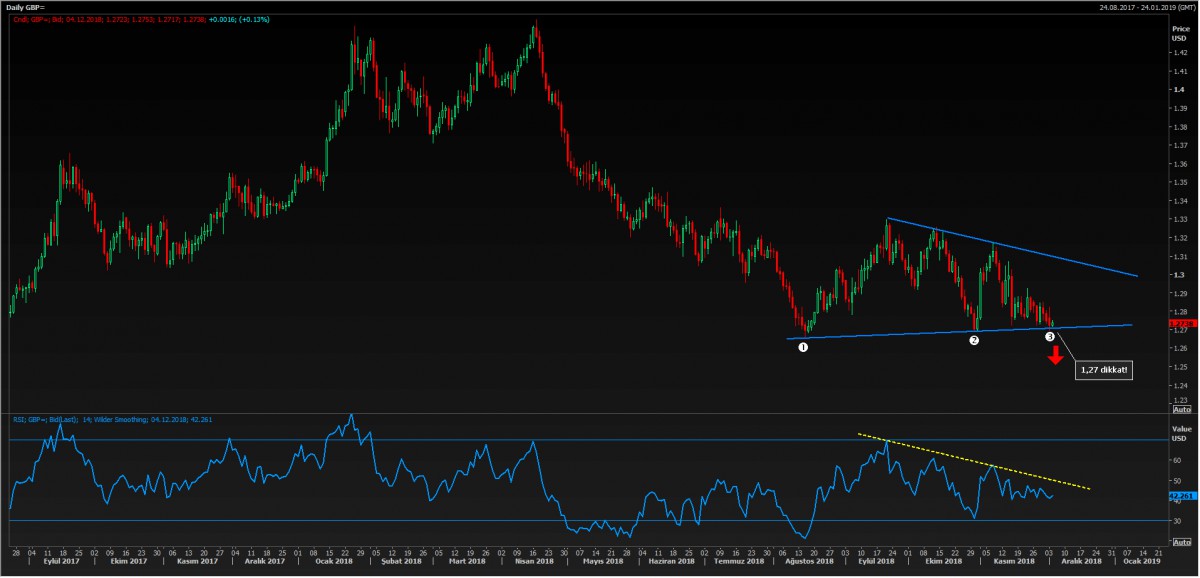
Task: Select the '1,27 dikkat!' callout box
Action: pos(1103,370)
